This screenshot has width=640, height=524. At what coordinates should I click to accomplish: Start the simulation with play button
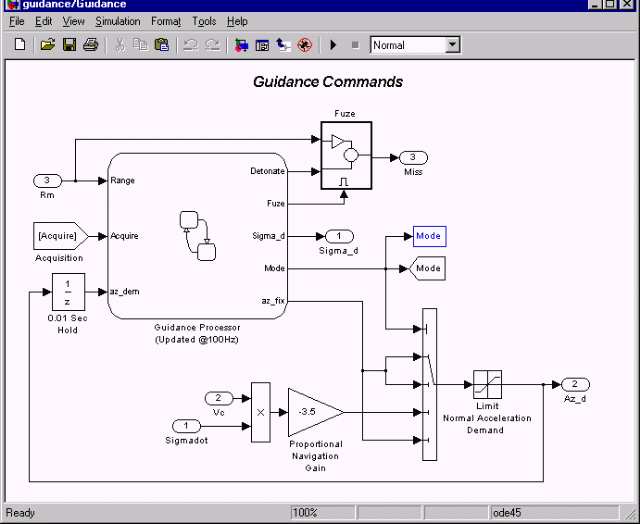333,44
